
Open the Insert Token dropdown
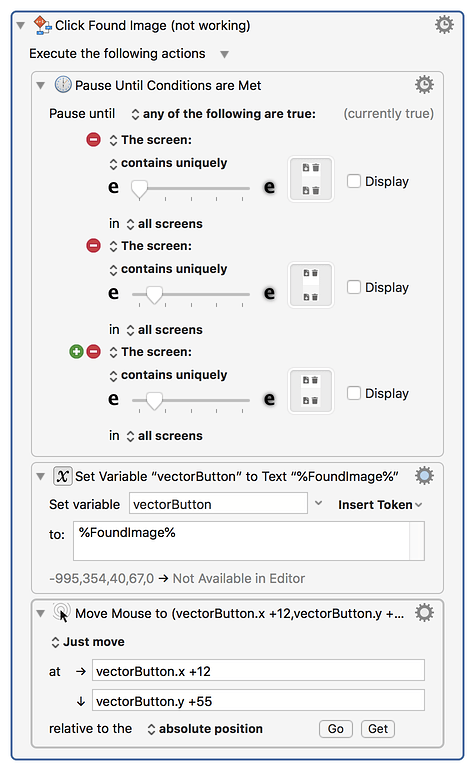(380, 504)
